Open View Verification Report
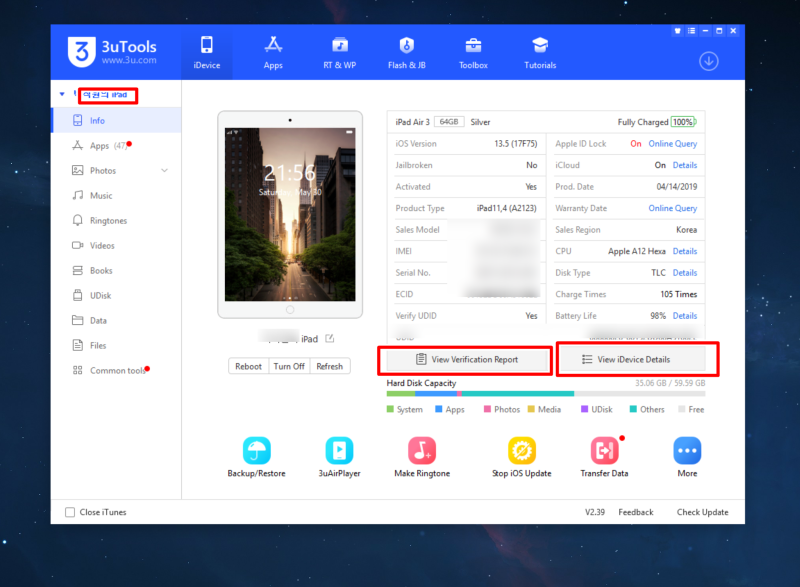The width and height of the screenshot is (800, 587). [x=465, y=358]
